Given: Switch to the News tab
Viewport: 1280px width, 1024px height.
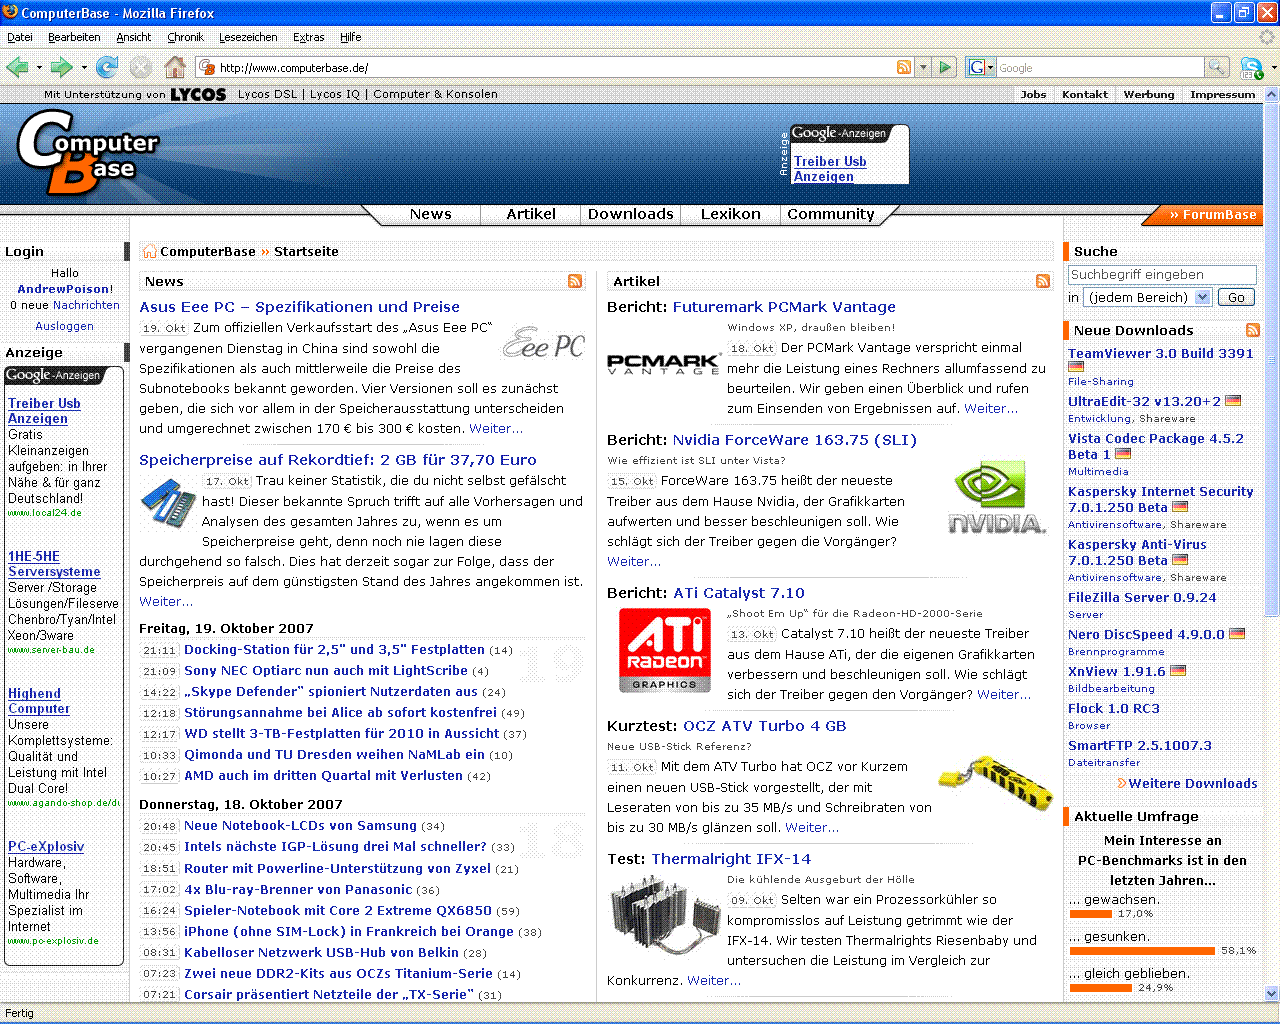Looking at the screenshot, I should point(430,214).
